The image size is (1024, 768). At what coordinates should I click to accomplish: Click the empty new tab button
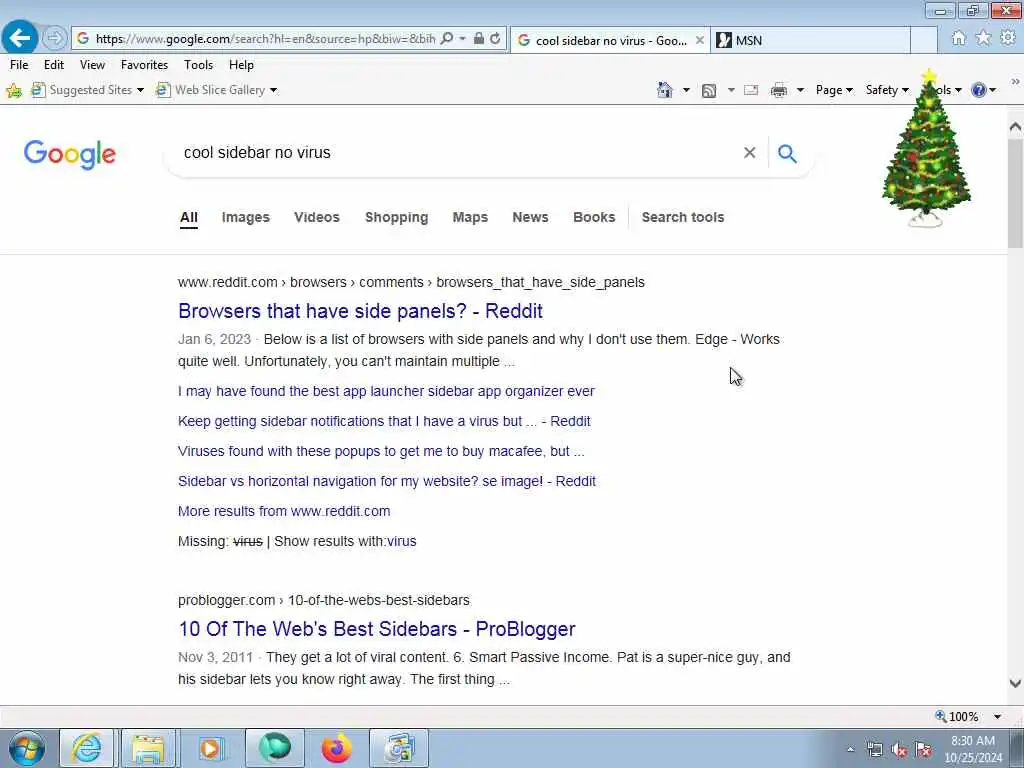tap(923, 40)
